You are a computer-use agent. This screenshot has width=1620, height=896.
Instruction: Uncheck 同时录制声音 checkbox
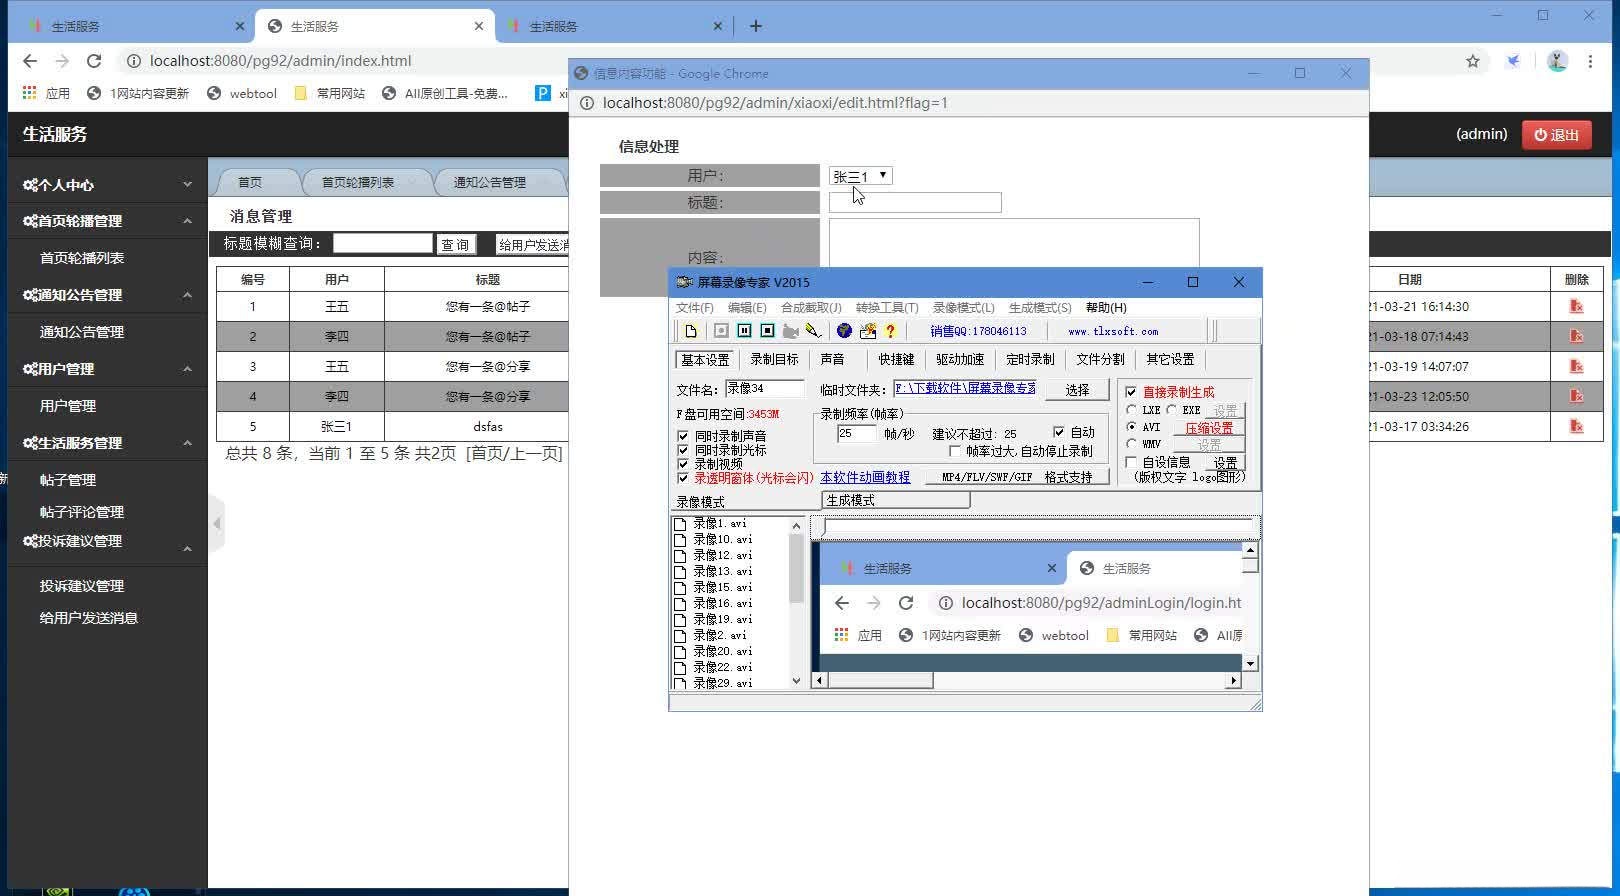click(683, 436)
